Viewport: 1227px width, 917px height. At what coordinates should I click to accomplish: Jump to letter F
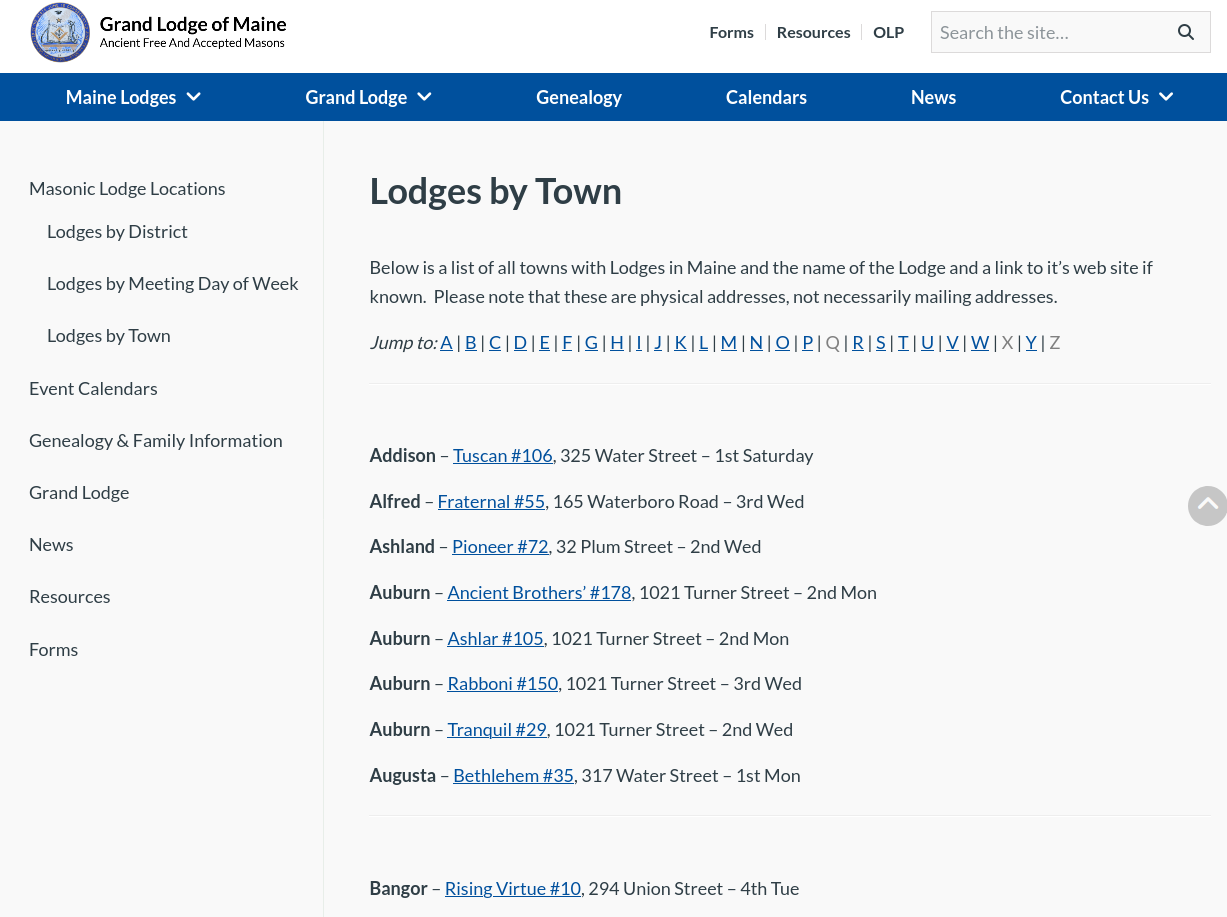[567, 342]
